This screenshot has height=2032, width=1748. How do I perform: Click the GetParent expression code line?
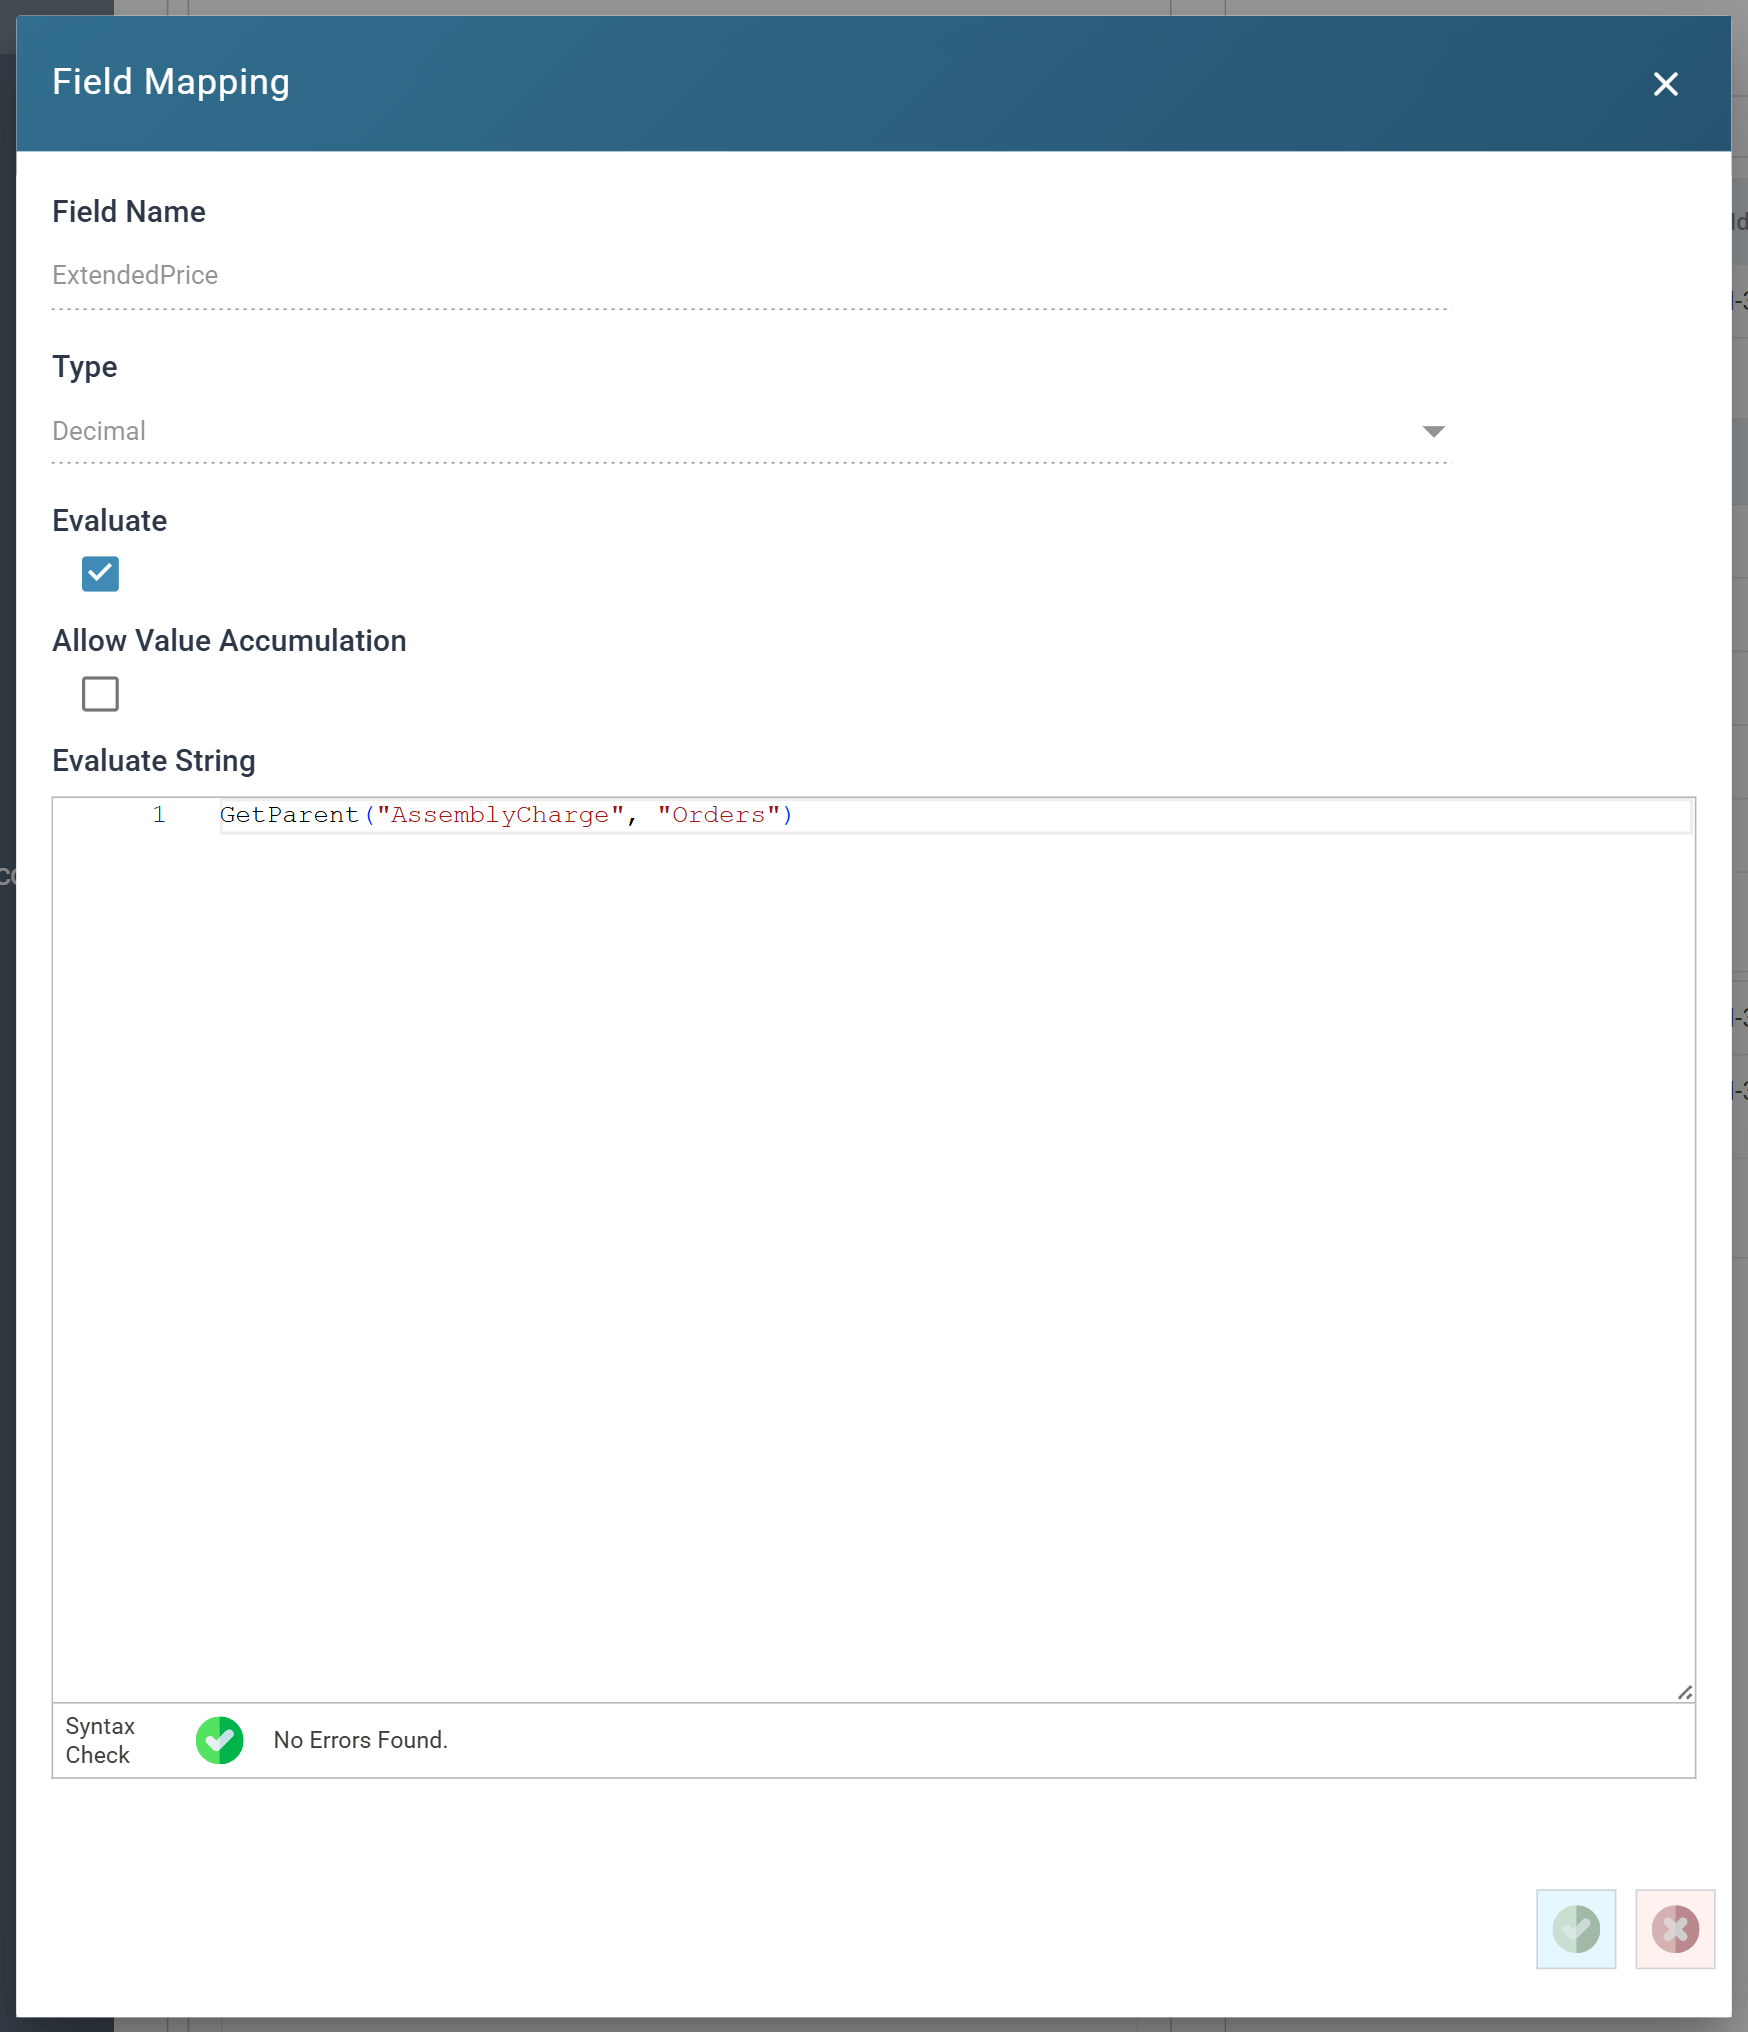(x=955, y=815)
